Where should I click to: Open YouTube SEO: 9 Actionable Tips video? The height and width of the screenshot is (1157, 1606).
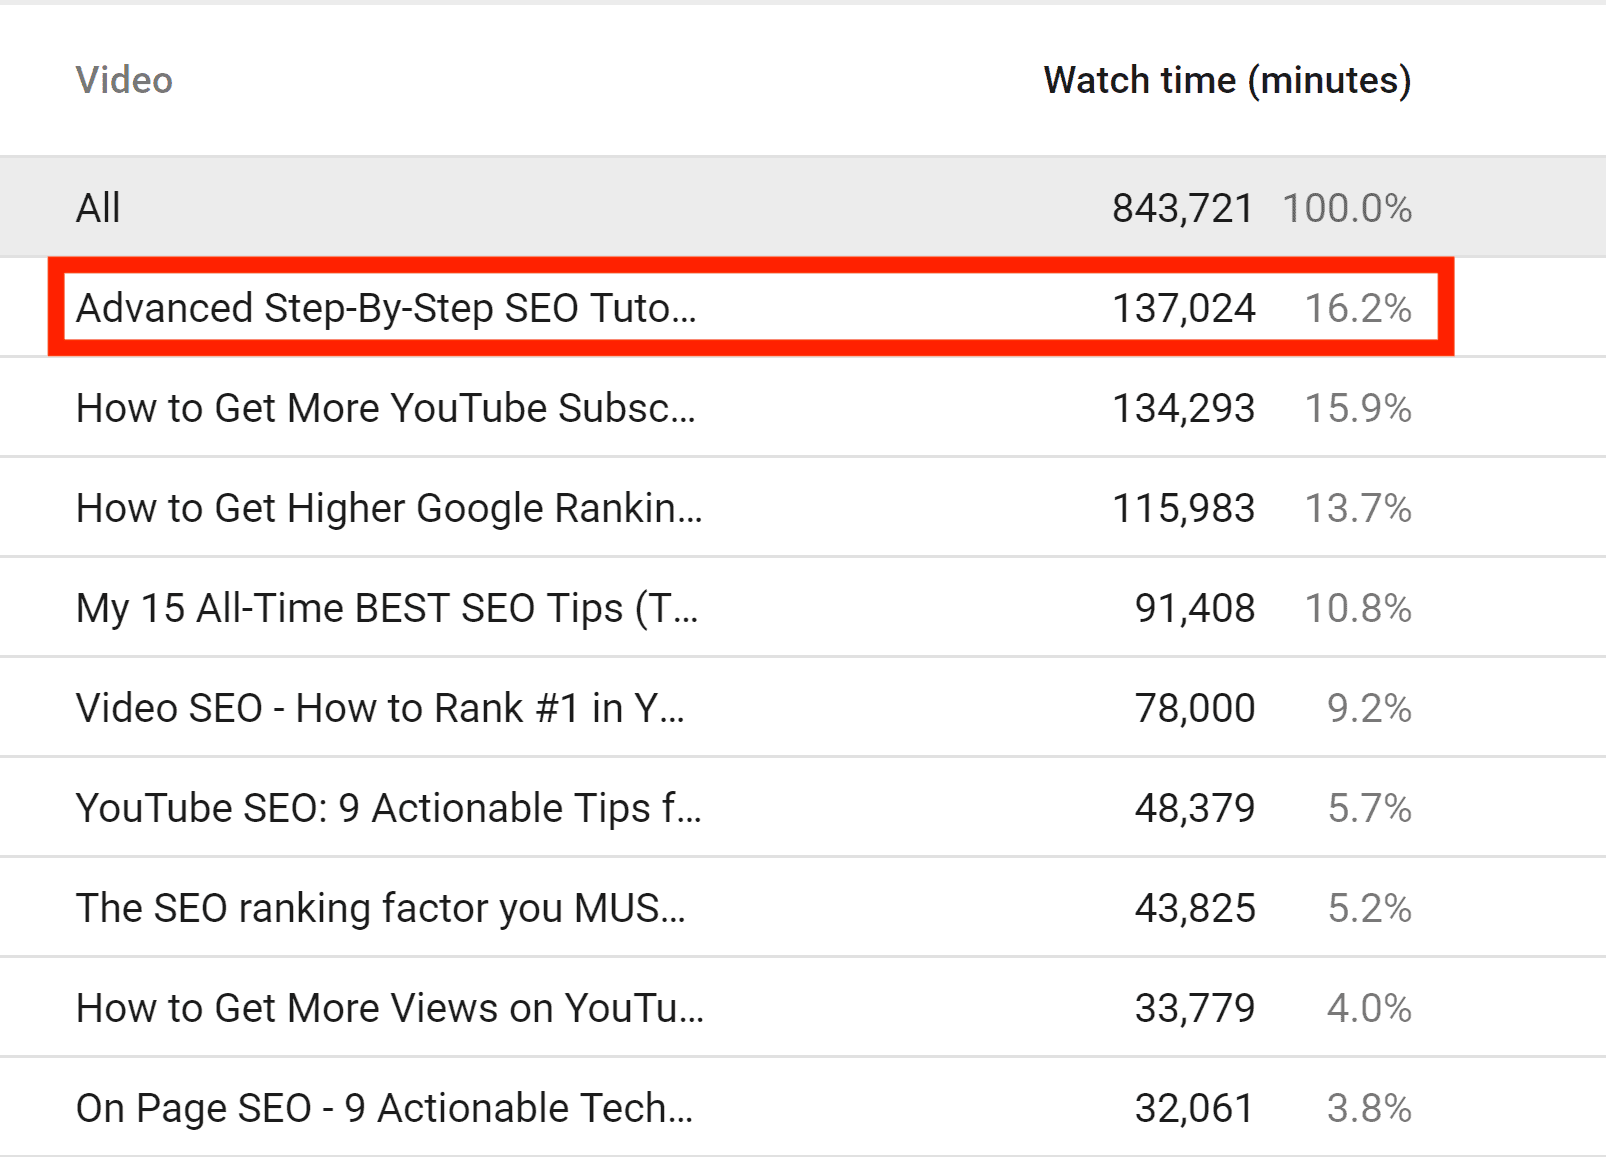[389, 808]
